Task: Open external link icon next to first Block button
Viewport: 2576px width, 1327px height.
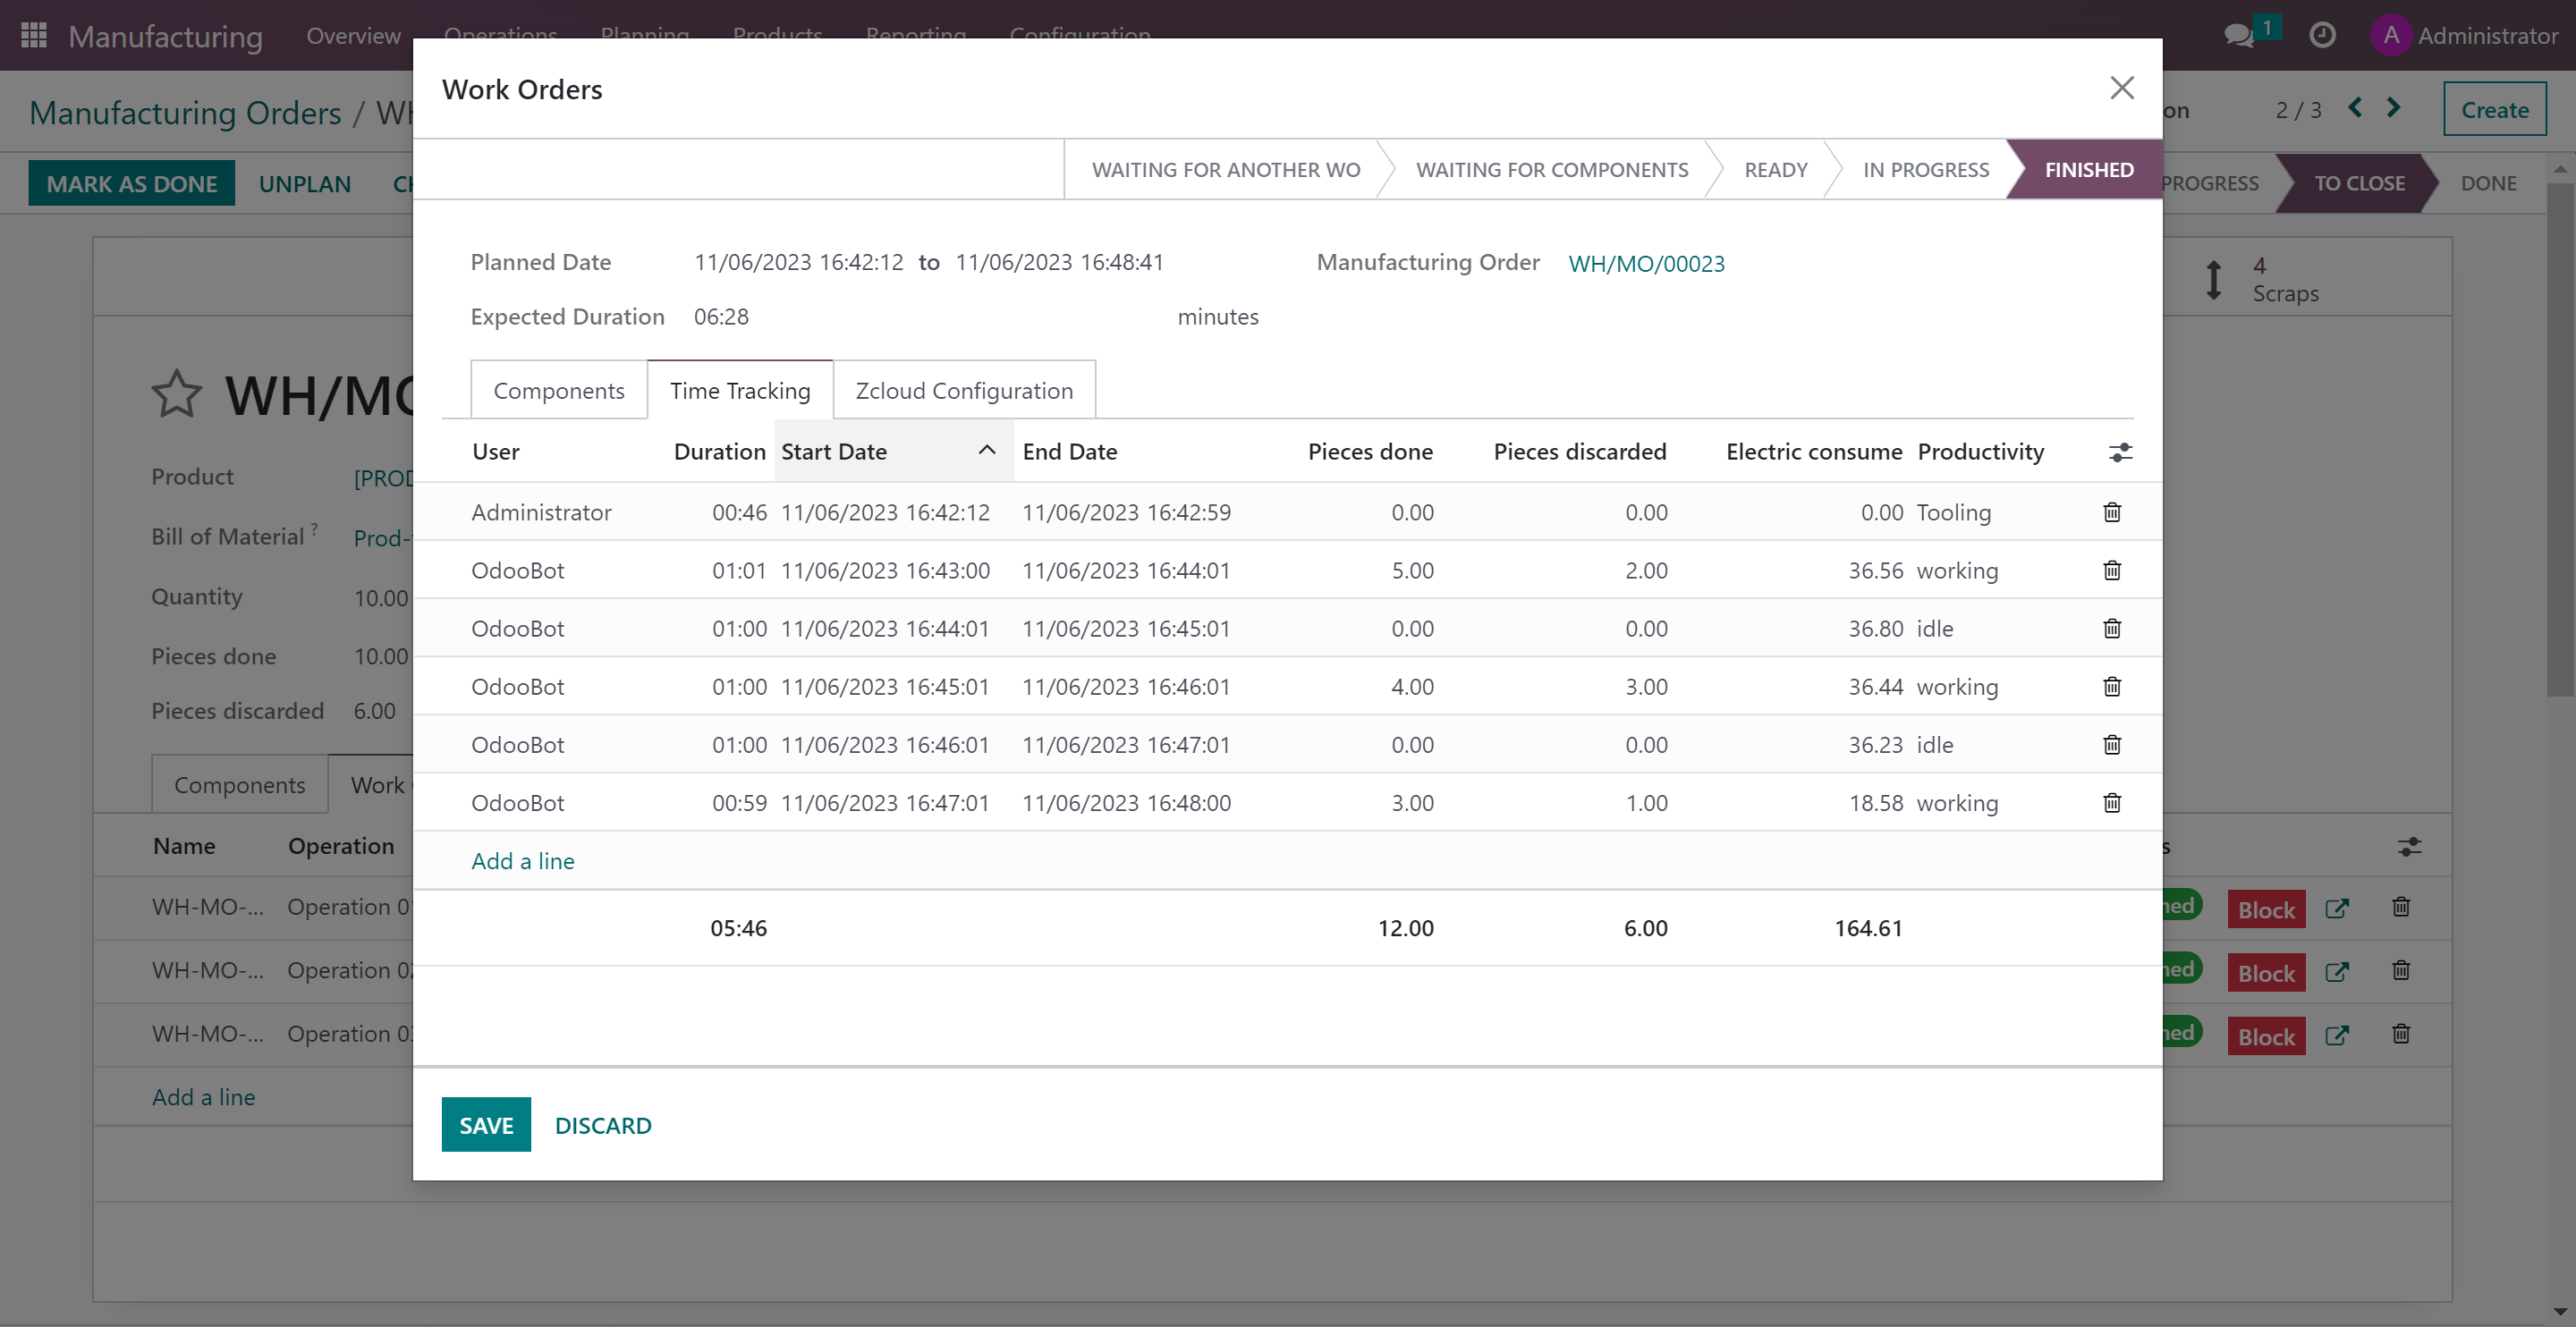Action: (2339, 908)
